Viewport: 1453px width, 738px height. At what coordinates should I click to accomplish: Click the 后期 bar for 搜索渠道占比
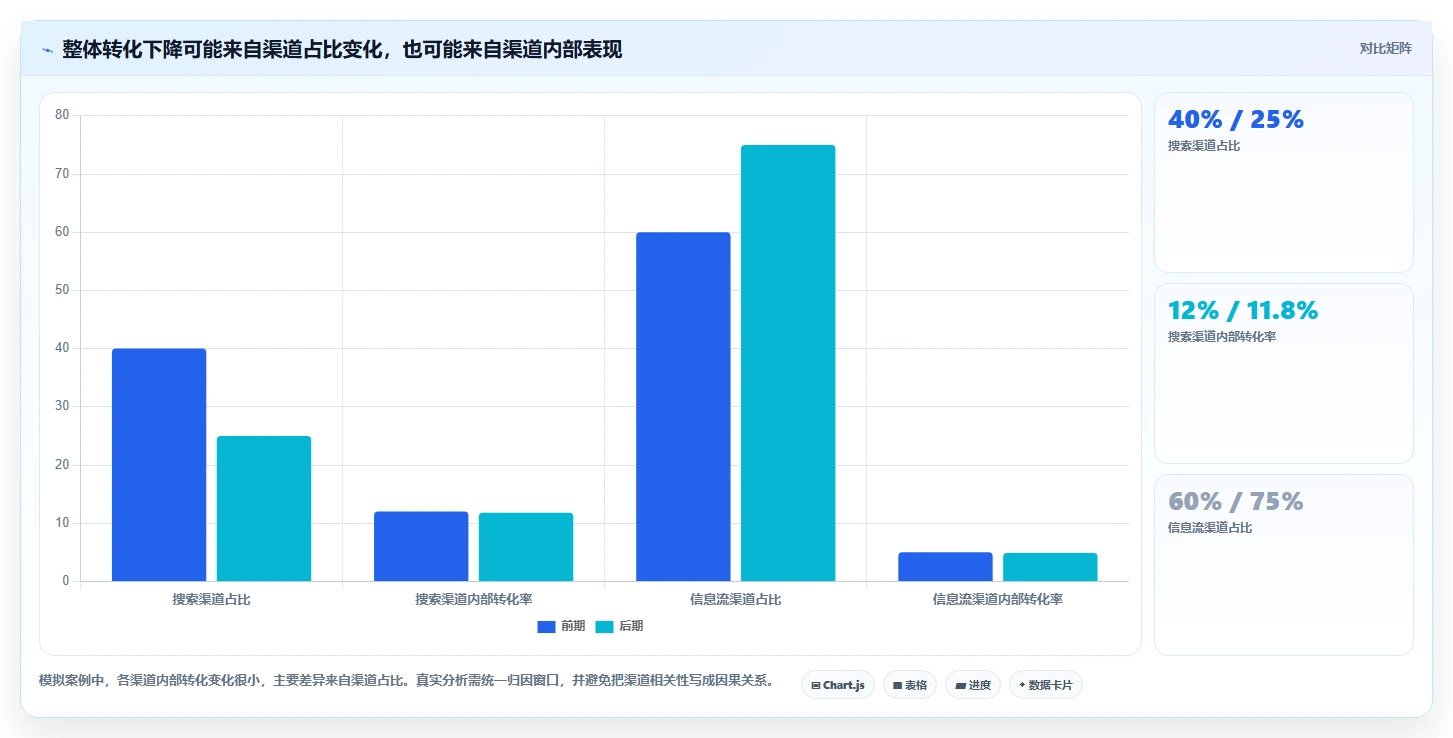(x=264, y=509)
